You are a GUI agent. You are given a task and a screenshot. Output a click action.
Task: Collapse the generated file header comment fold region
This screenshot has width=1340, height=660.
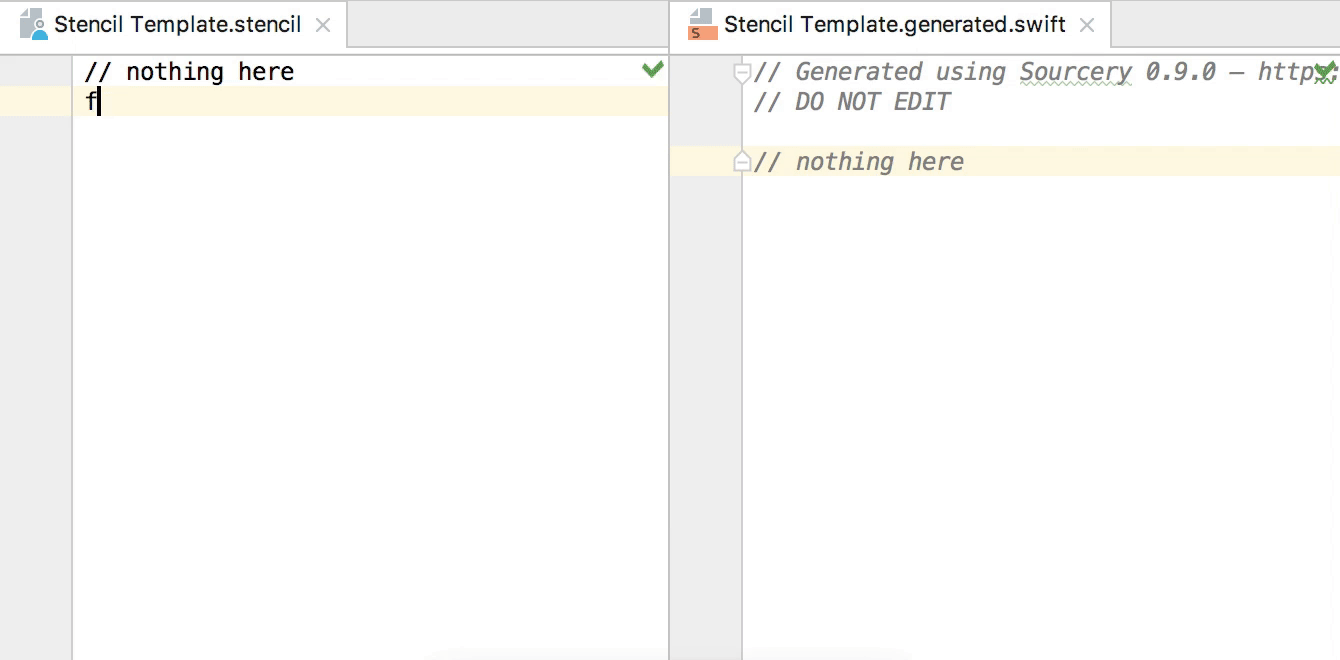click(741, 70)
